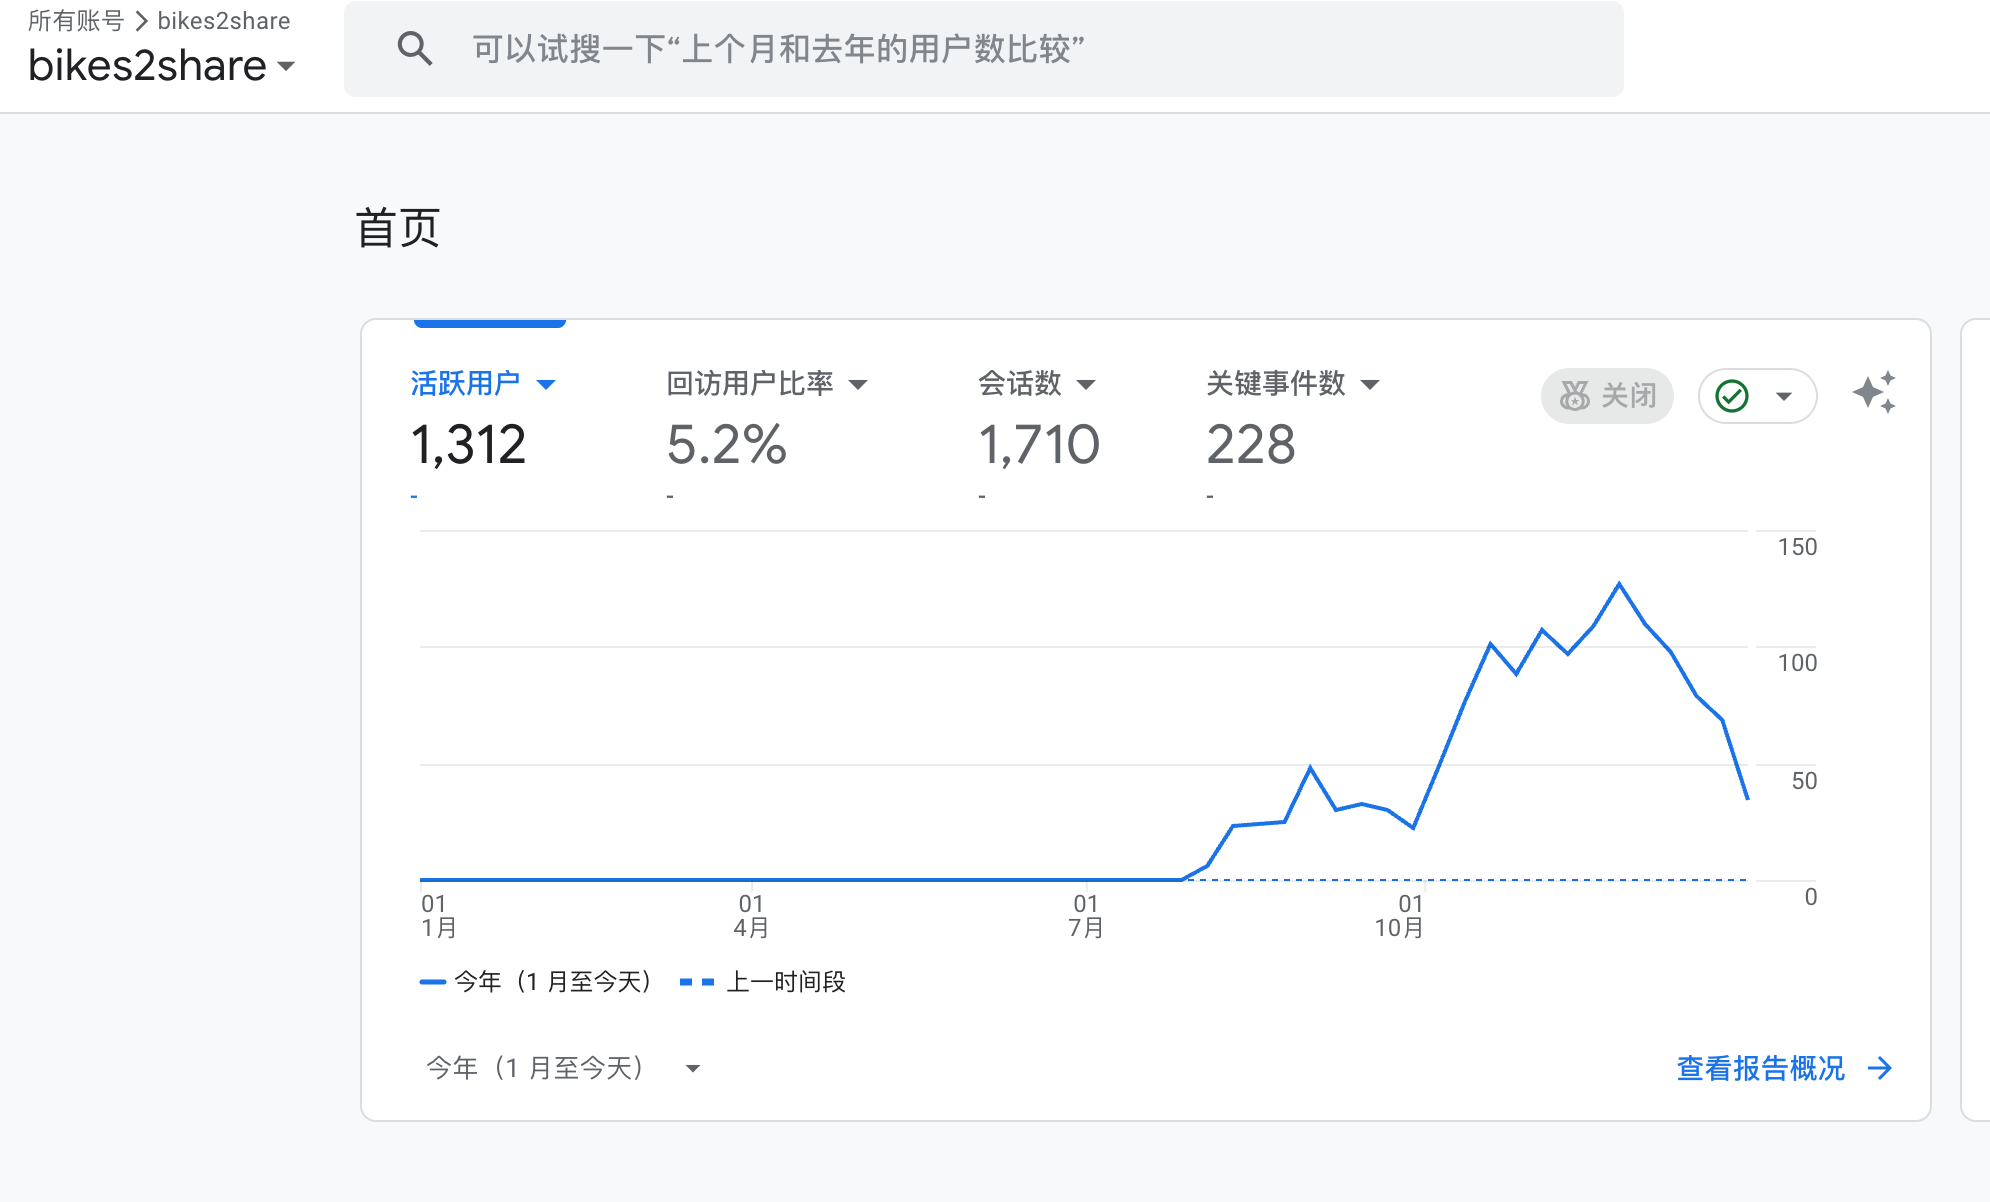Click the search magnifier icon
Screen dimensions: 1990x1202
click(414, 48)
